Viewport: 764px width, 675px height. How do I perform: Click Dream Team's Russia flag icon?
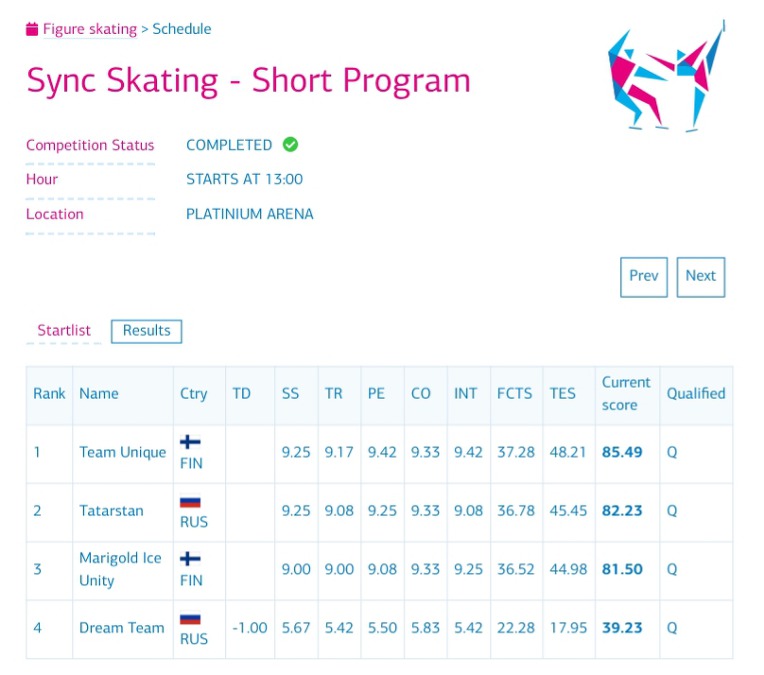pos(190,619)
